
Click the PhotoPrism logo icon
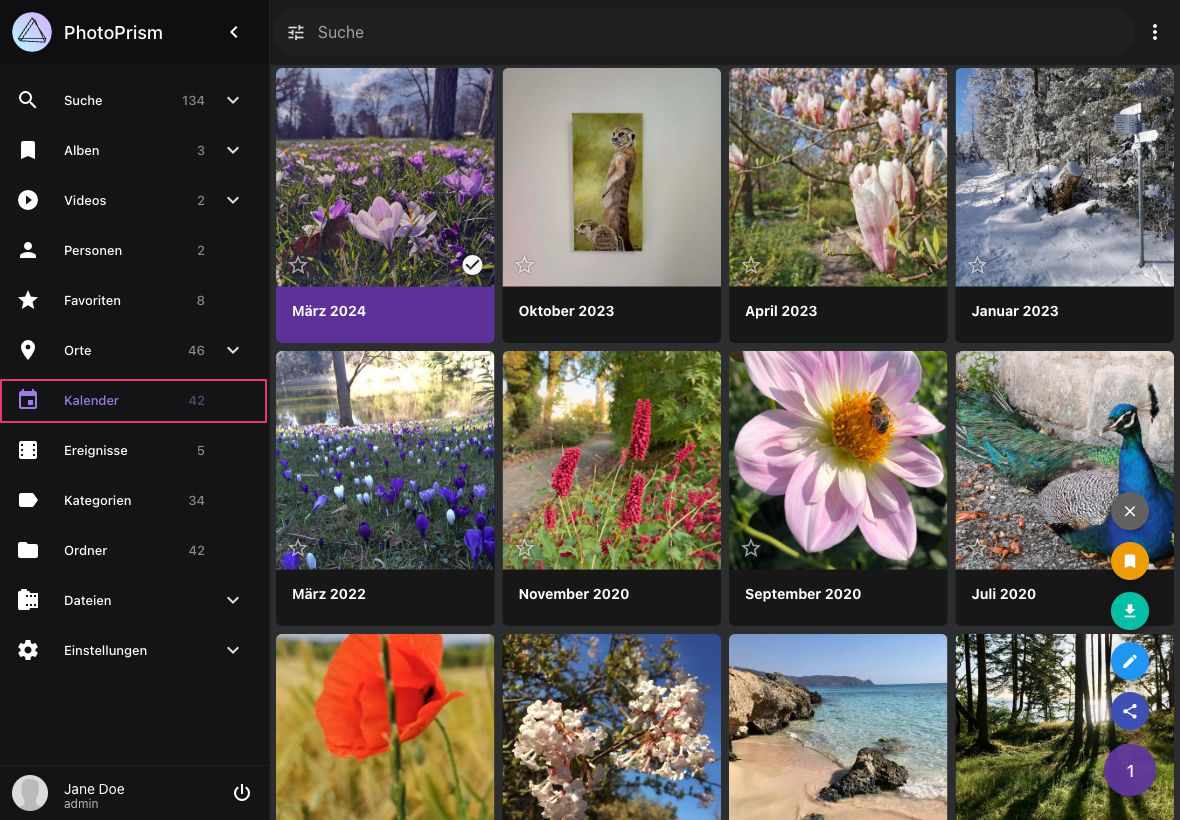[32, 32]
